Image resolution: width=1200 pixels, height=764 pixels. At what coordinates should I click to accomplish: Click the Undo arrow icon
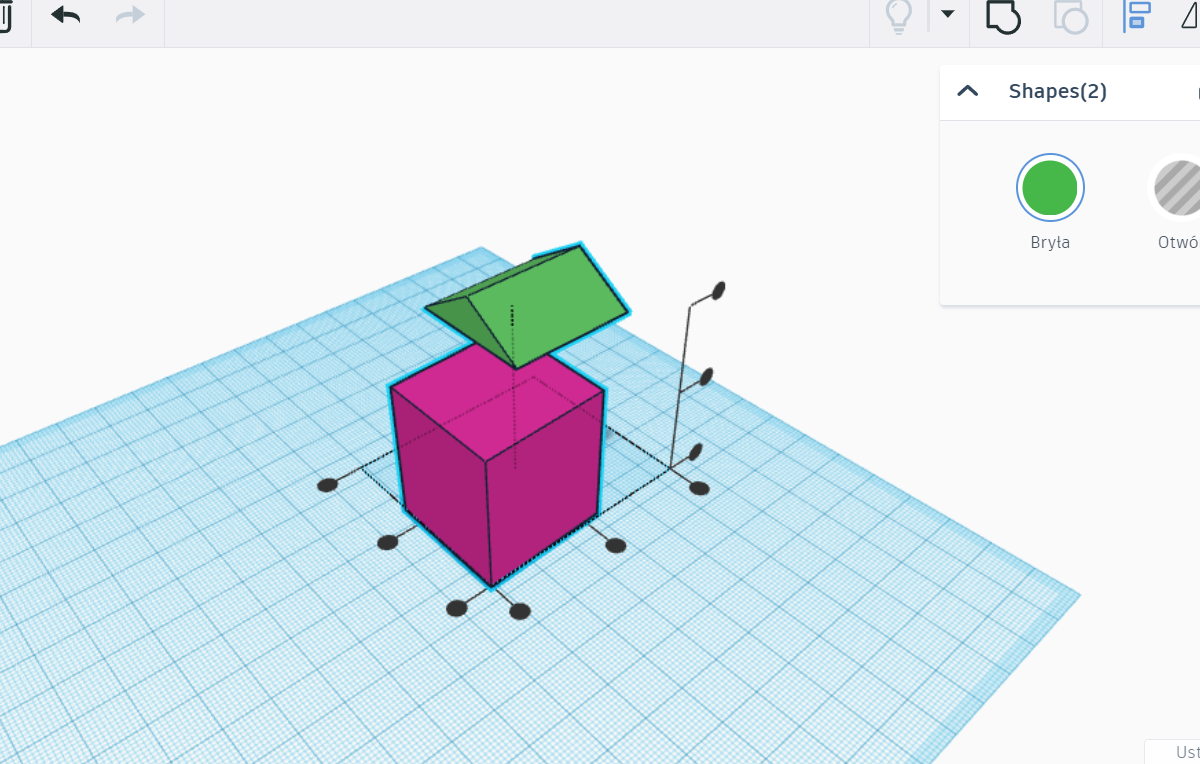point(66,15)
